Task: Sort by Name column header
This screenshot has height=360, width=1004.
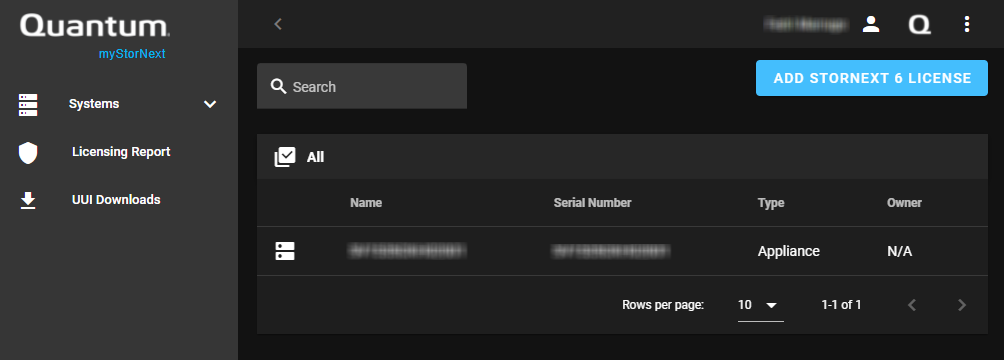Action: click(x=366, y=203)
